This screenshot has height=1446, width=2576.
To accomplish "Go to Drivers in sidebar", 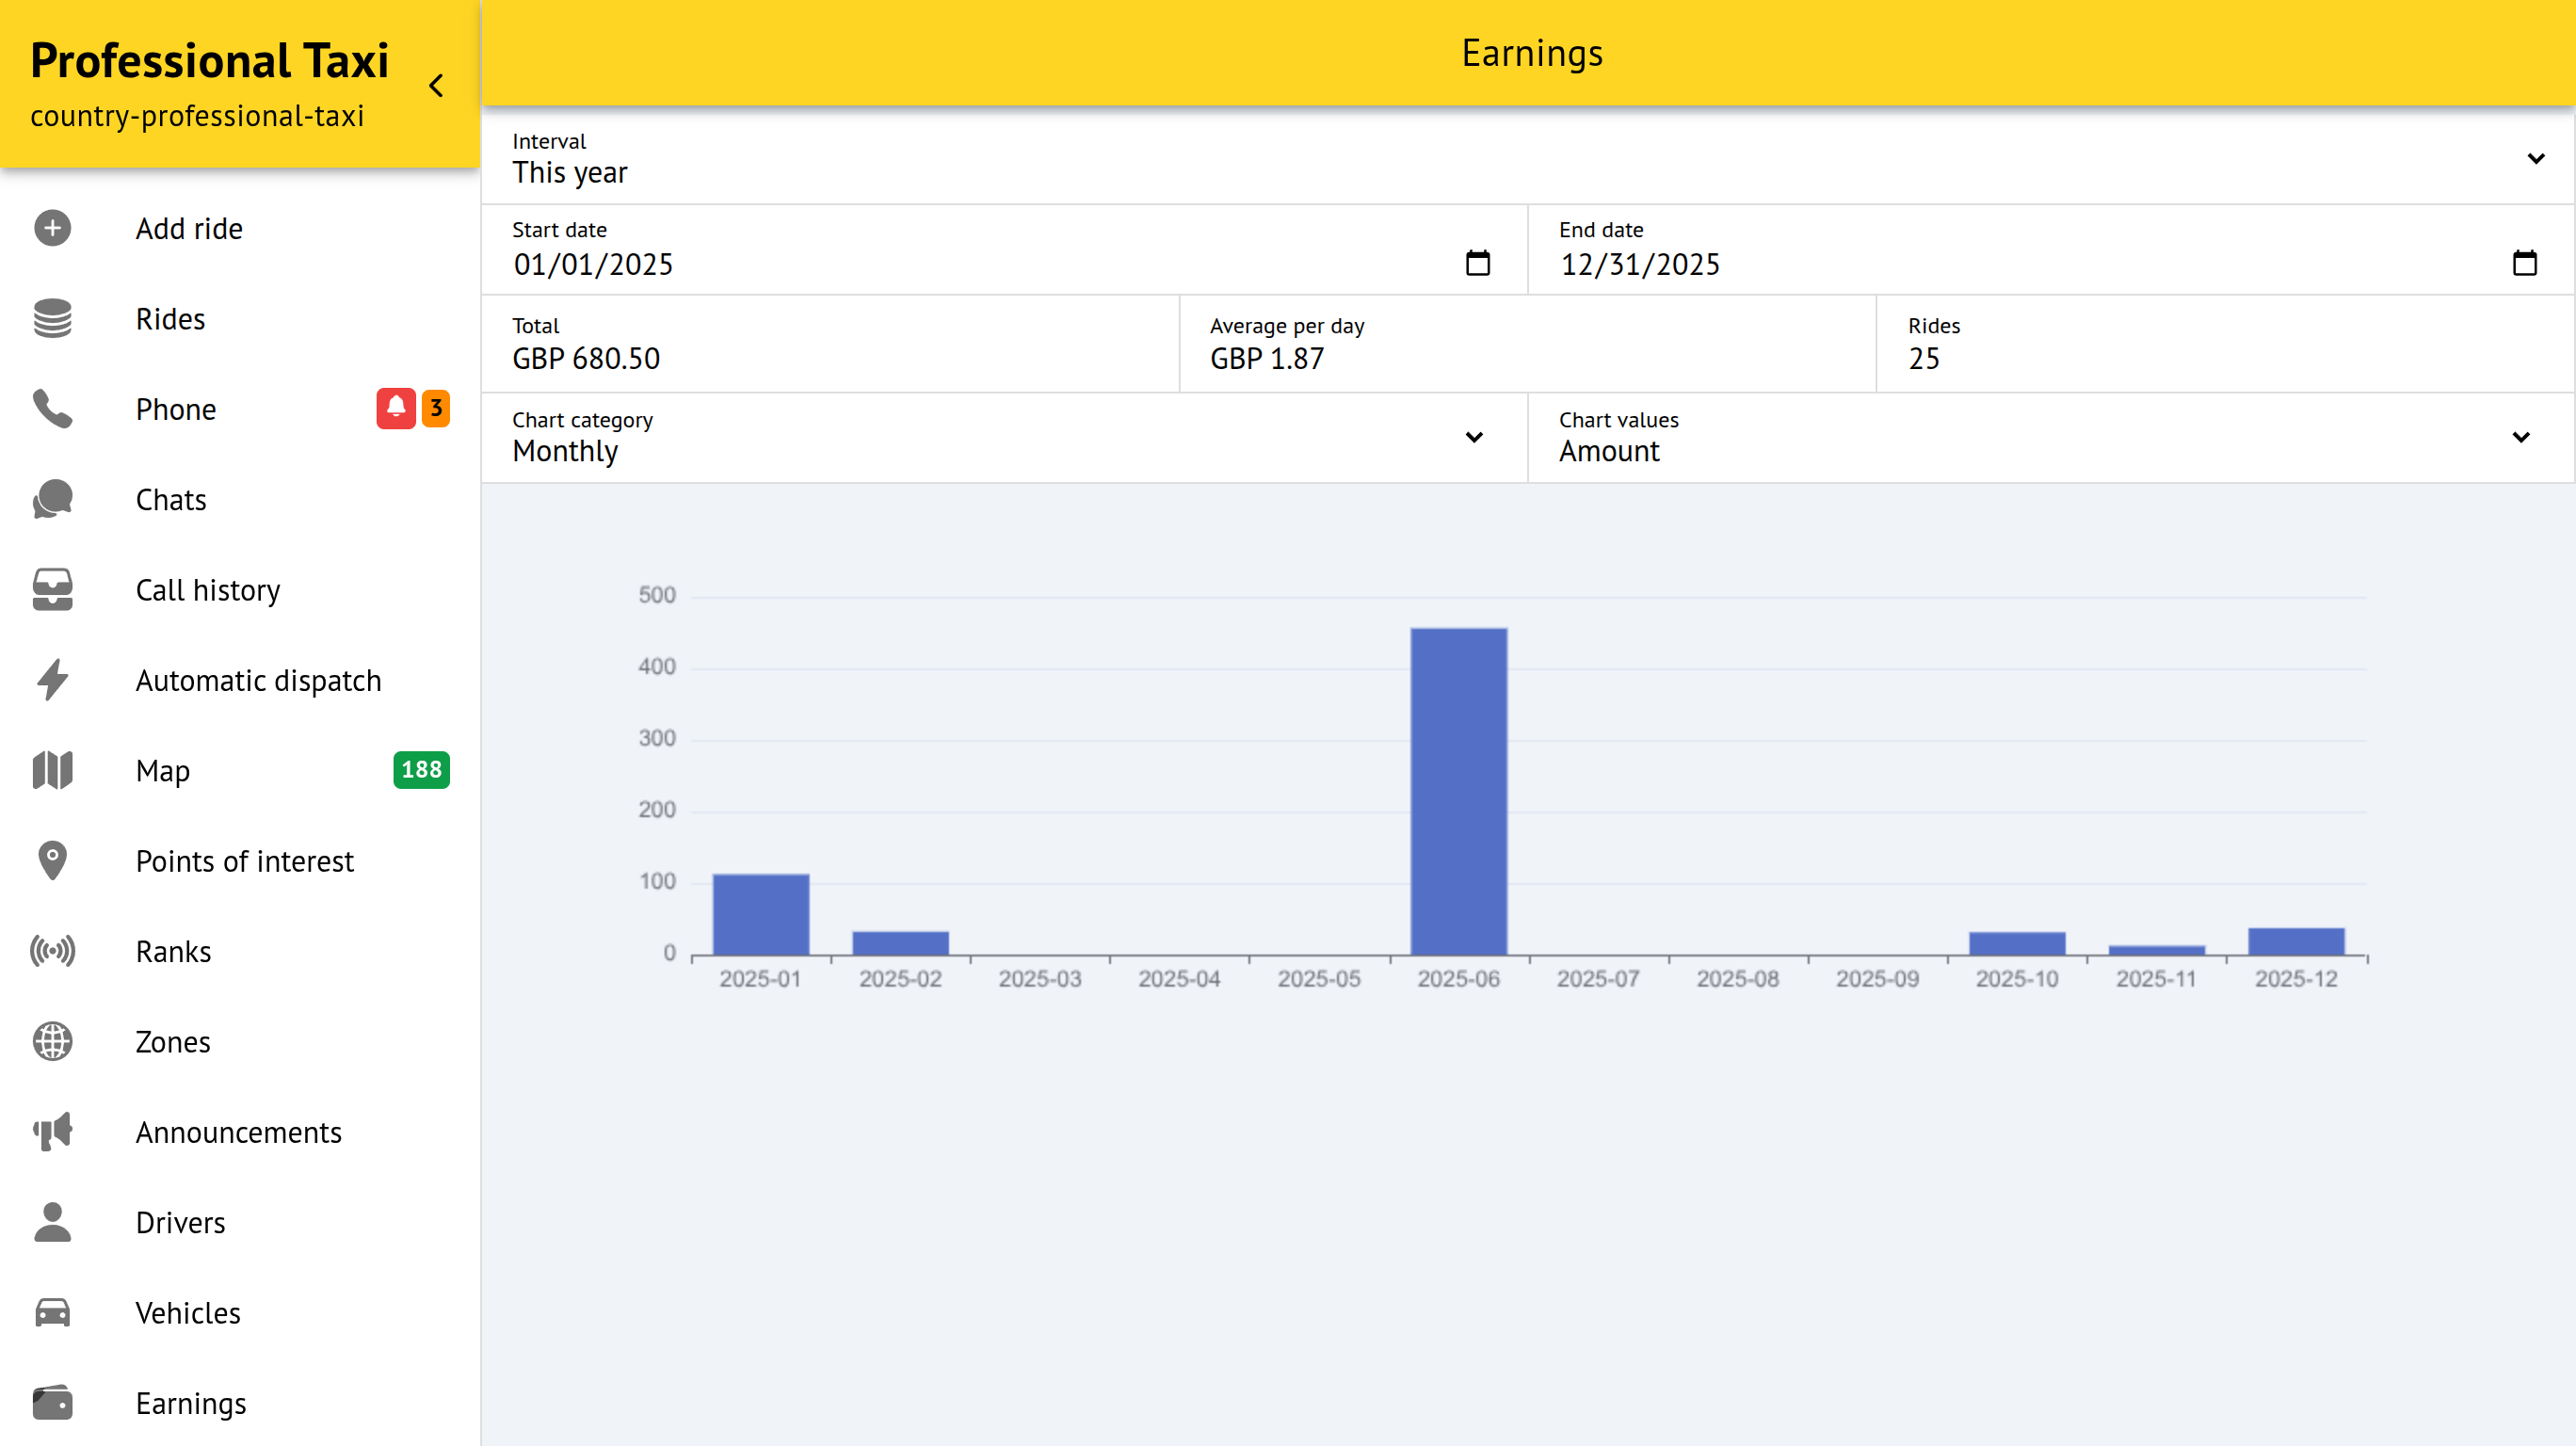I will pos(180,1222).
